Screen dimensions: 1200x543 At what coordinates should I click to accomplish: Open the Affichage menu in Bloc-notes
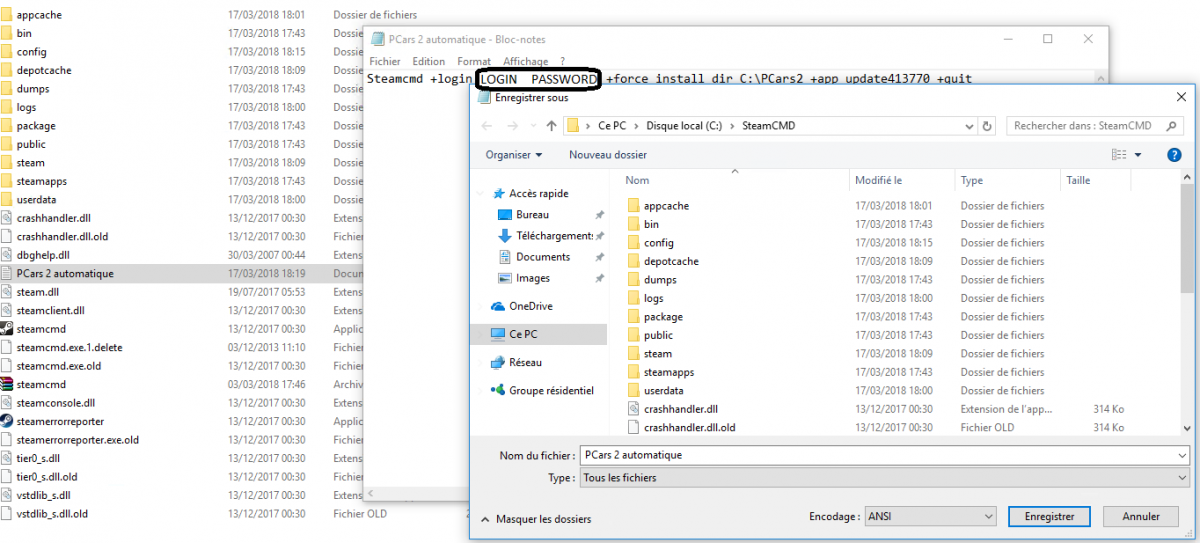(x=525, y=62)
